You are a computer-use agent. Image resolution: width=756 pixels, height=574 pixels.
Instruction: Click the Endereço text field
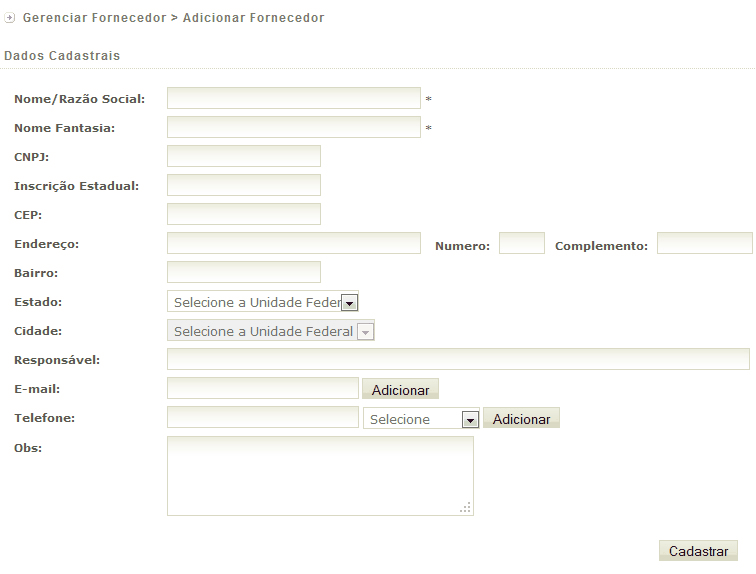(293, 243)
